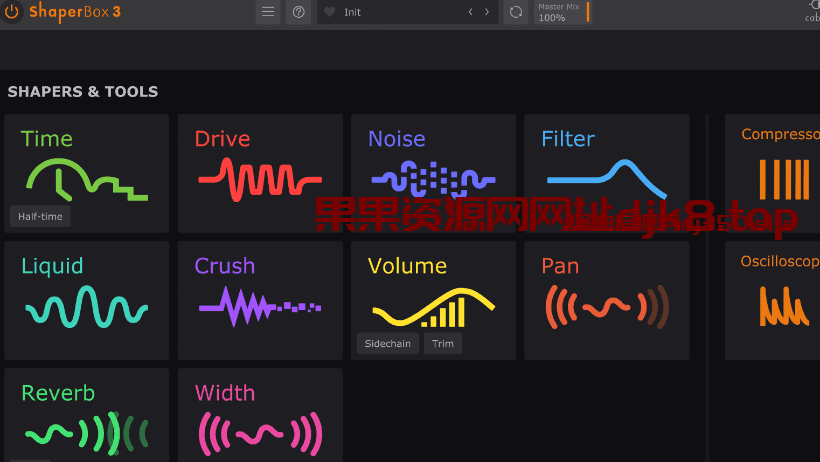Add the Crush shaper
Image resolution: width=820 pixels, height=462 pixels.
pyautogui.click(x=260, y=300)
